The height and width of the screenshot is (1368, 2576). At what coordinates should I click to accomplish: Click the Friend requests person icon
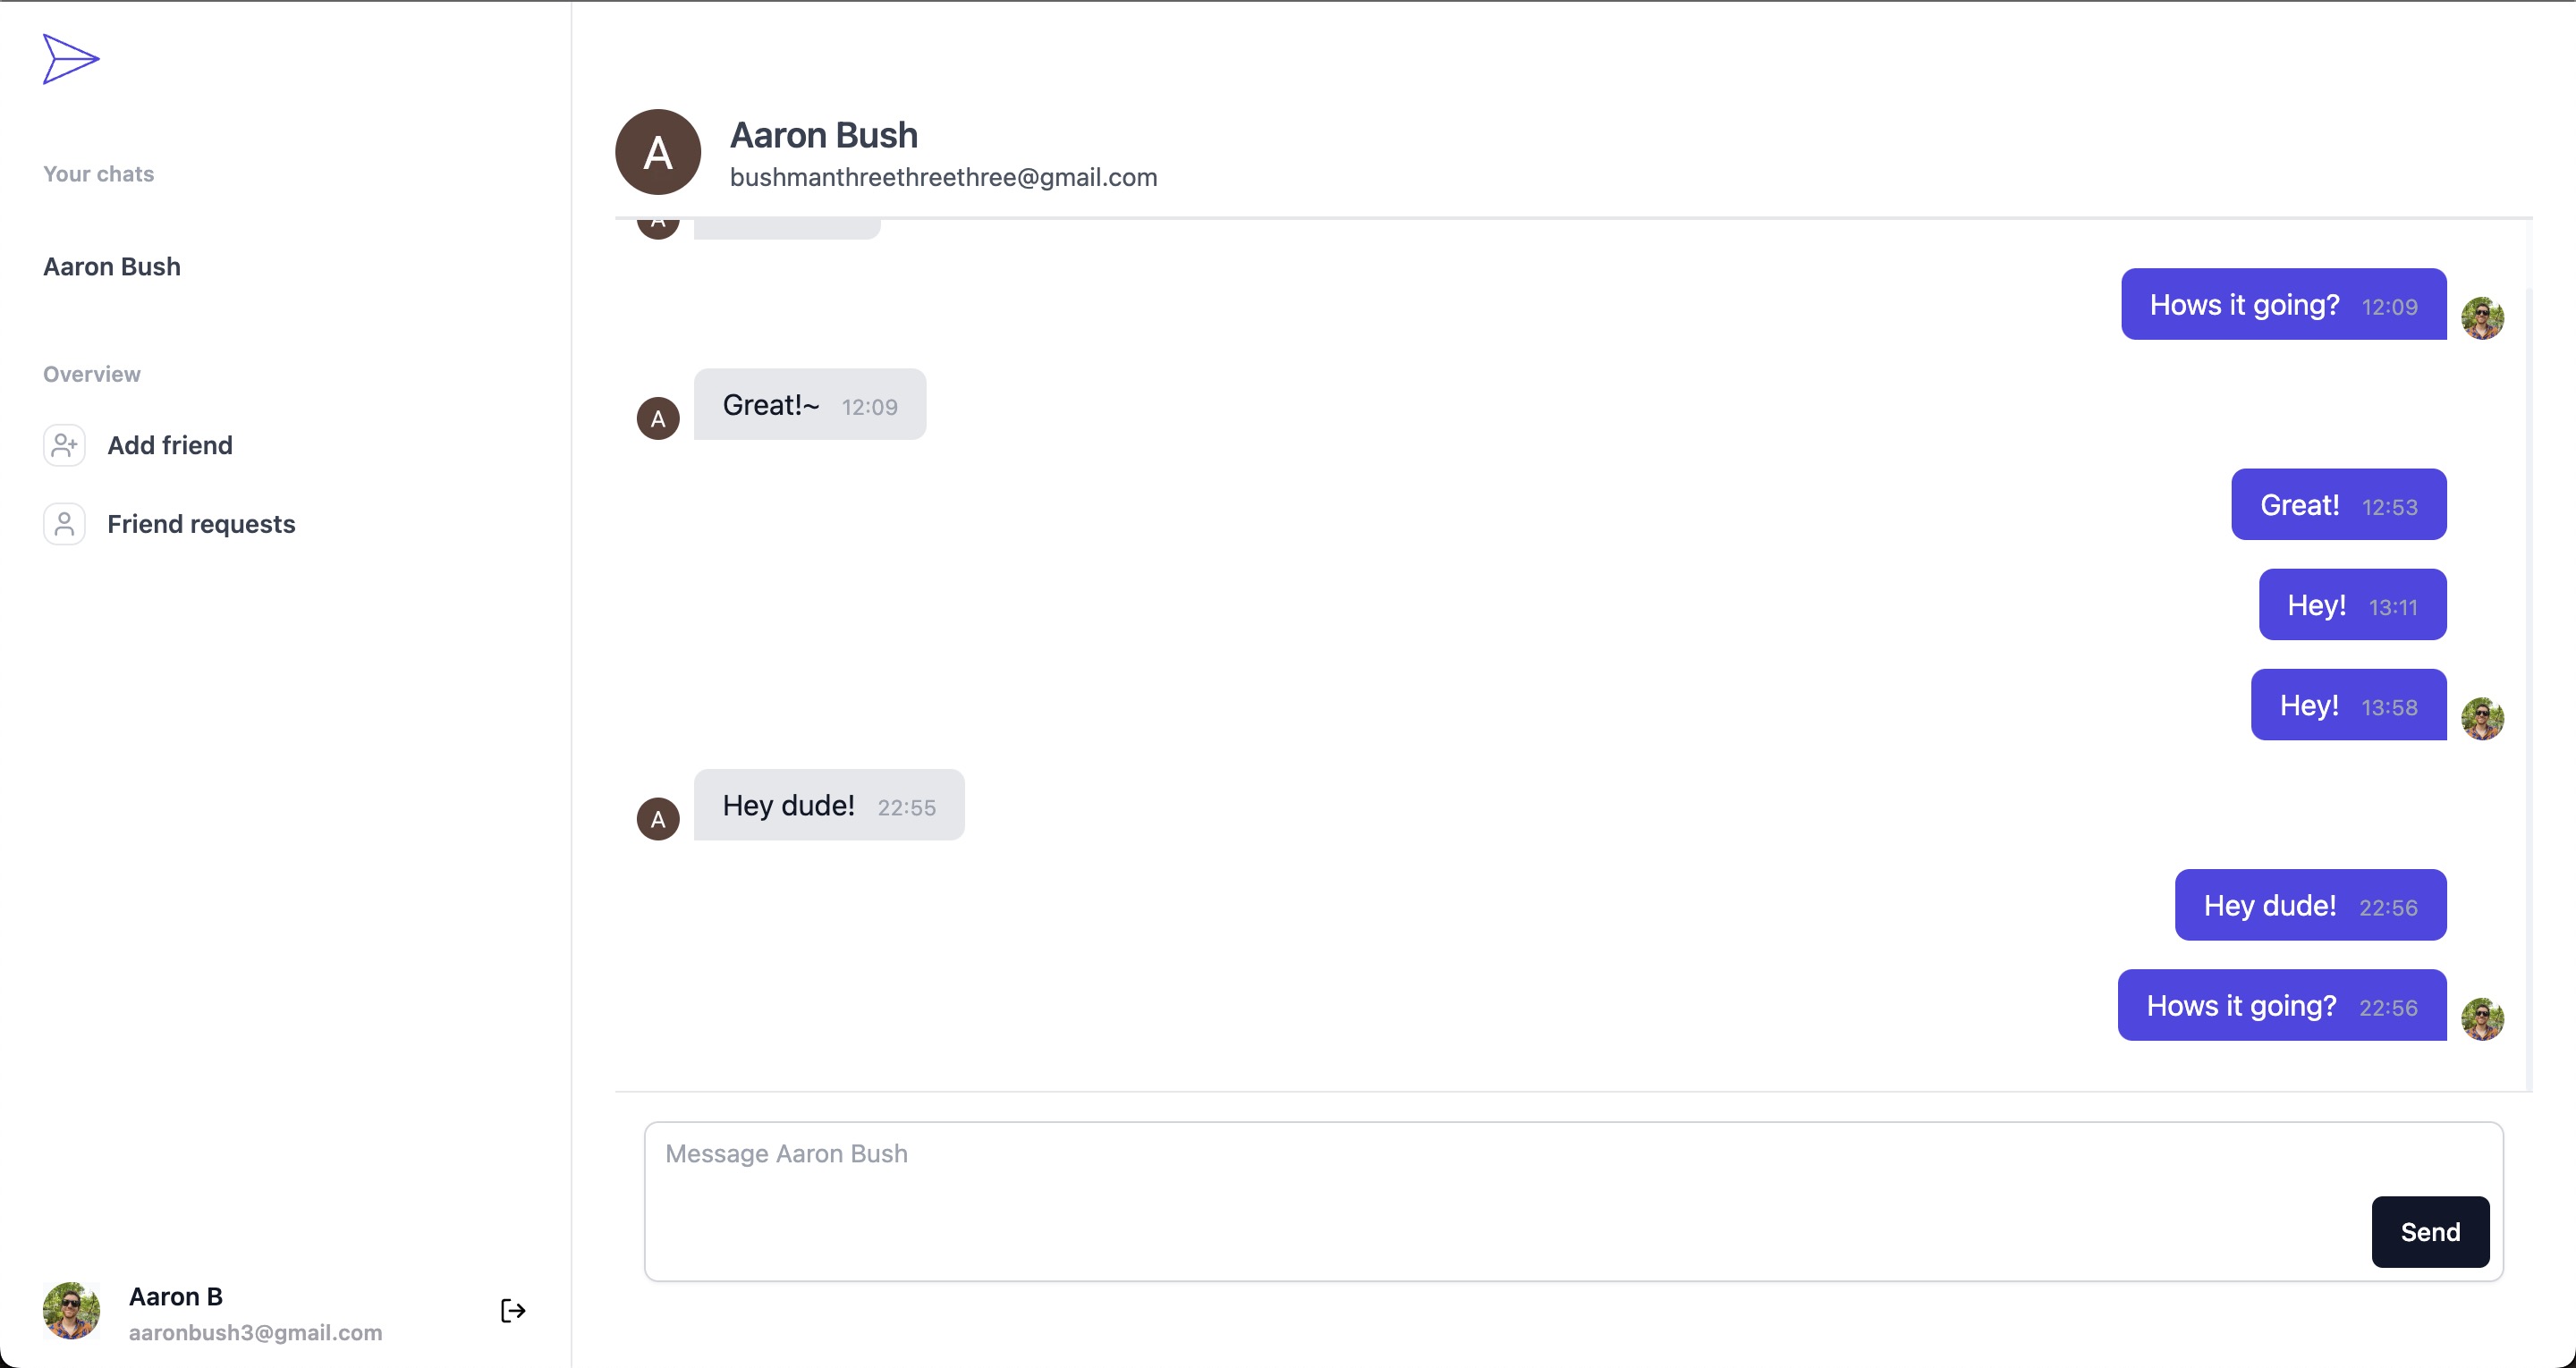click(x=64, y=524)
